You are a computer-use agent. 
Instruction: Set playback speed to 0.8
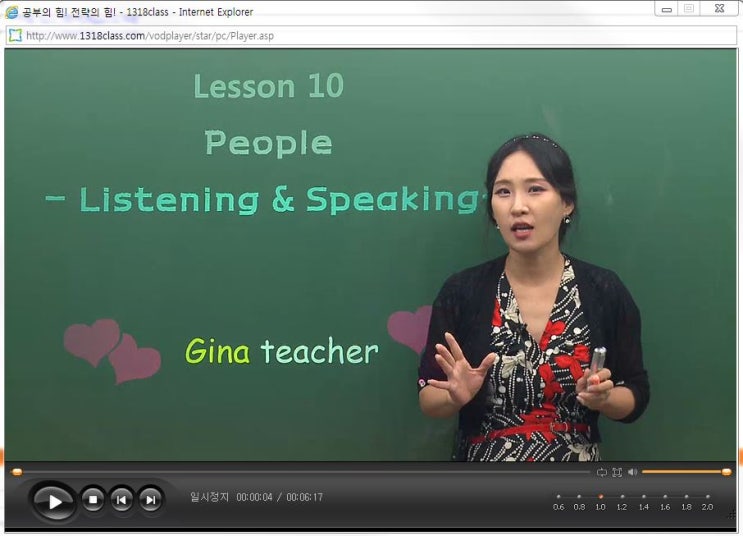point(579,503)
